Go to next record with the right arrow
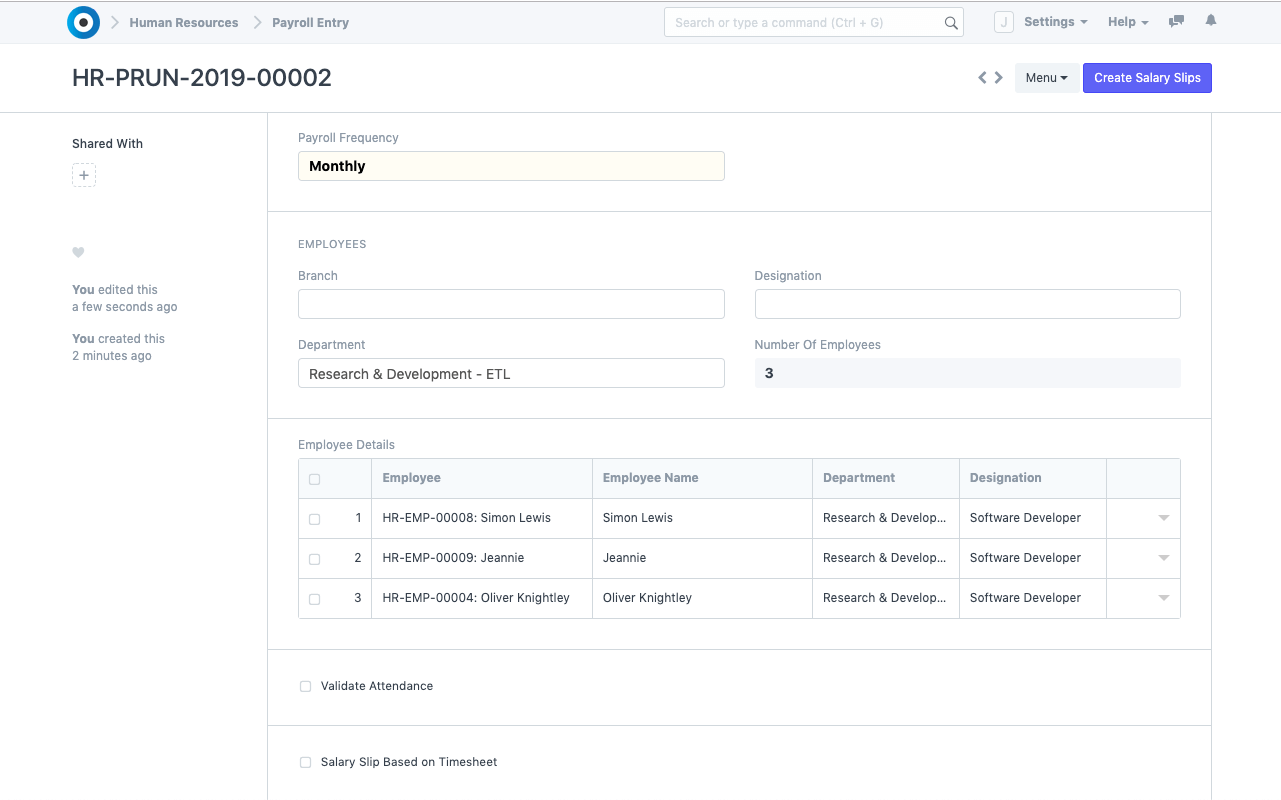 (998, 77)
